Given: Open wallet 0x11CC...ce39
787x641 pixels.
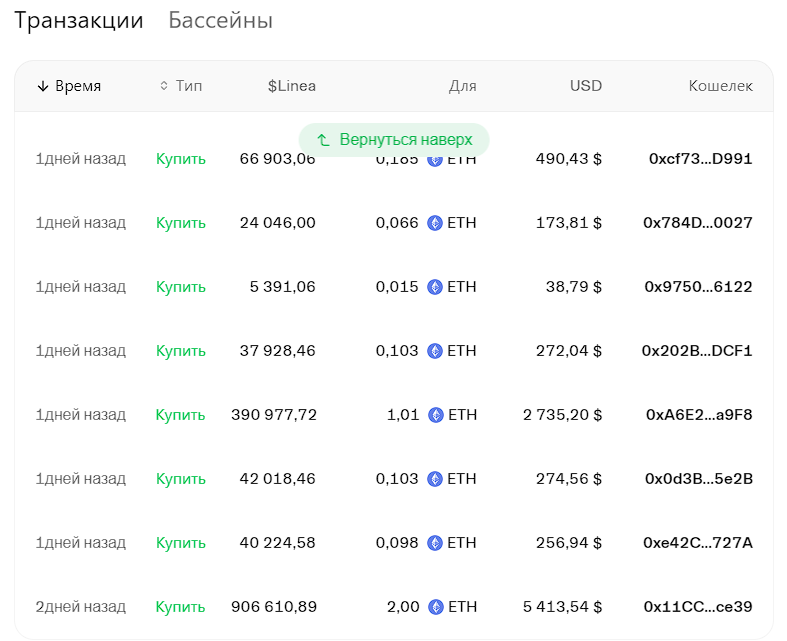Looking at the screenshot, I should pyautogui.click(x=697, y=607).
